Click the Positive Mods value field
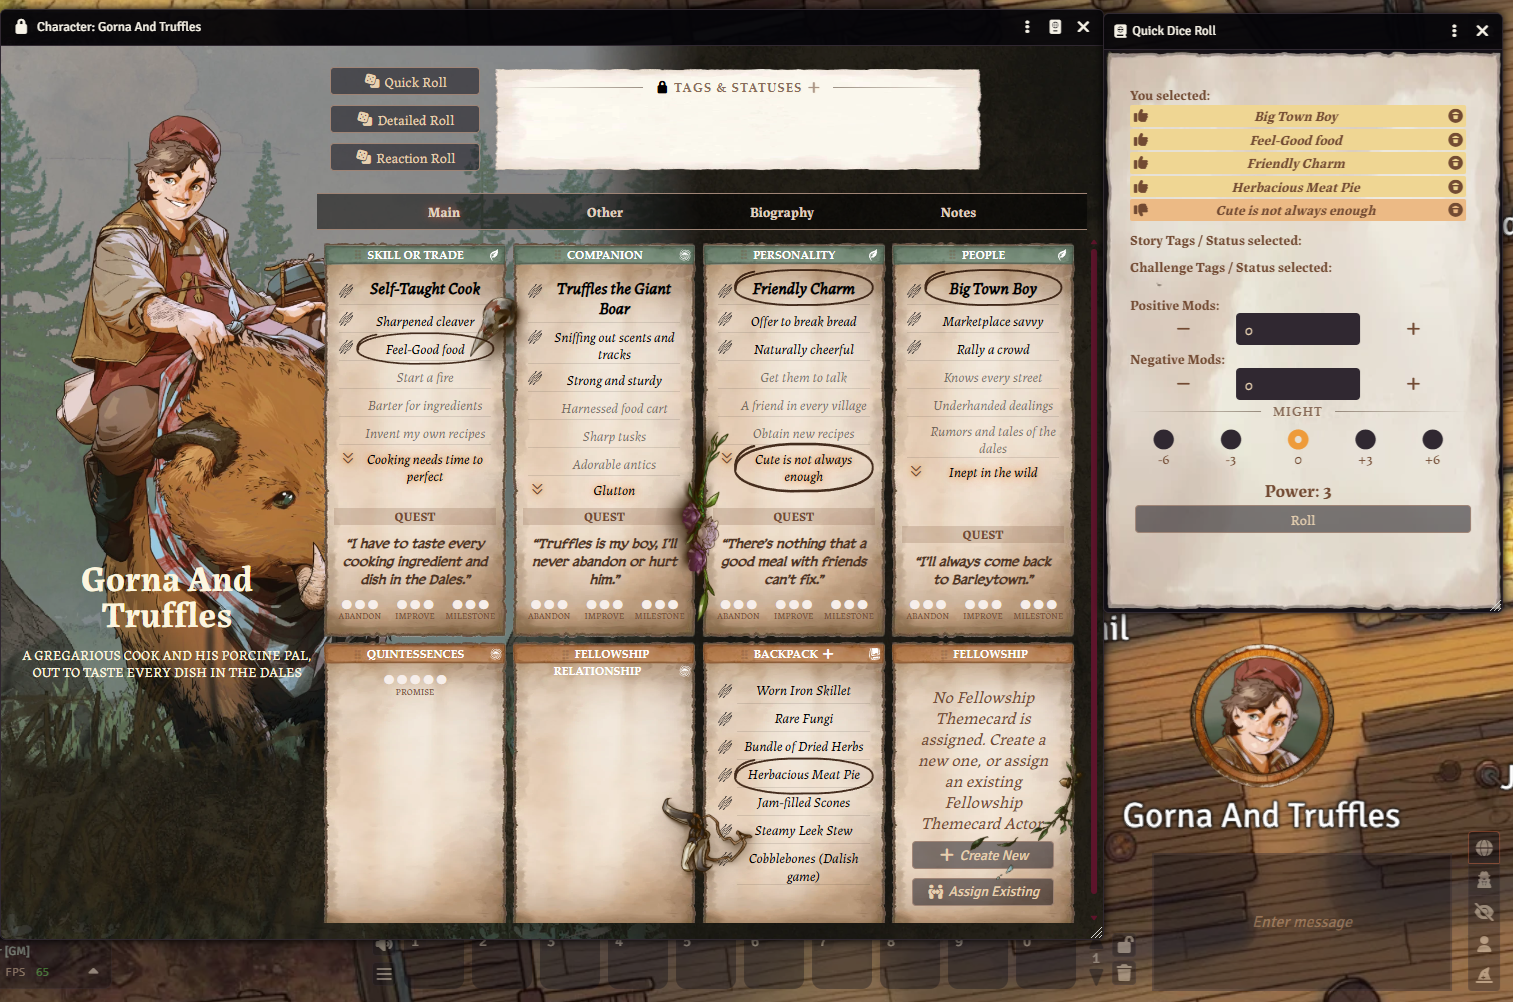Image resolution: width=1513 pixels, height=1002 pixels. (1297, 329)
